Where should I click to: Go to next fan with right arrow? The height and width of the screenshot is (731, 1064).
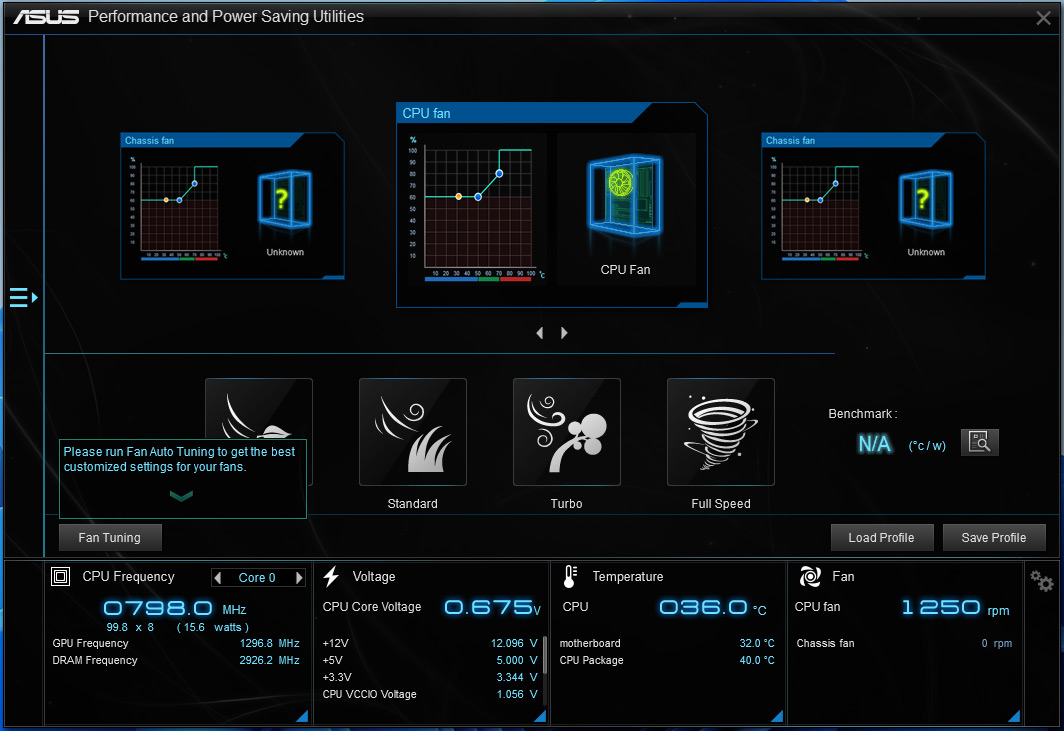pyautogui.click(x=564, y=333)
